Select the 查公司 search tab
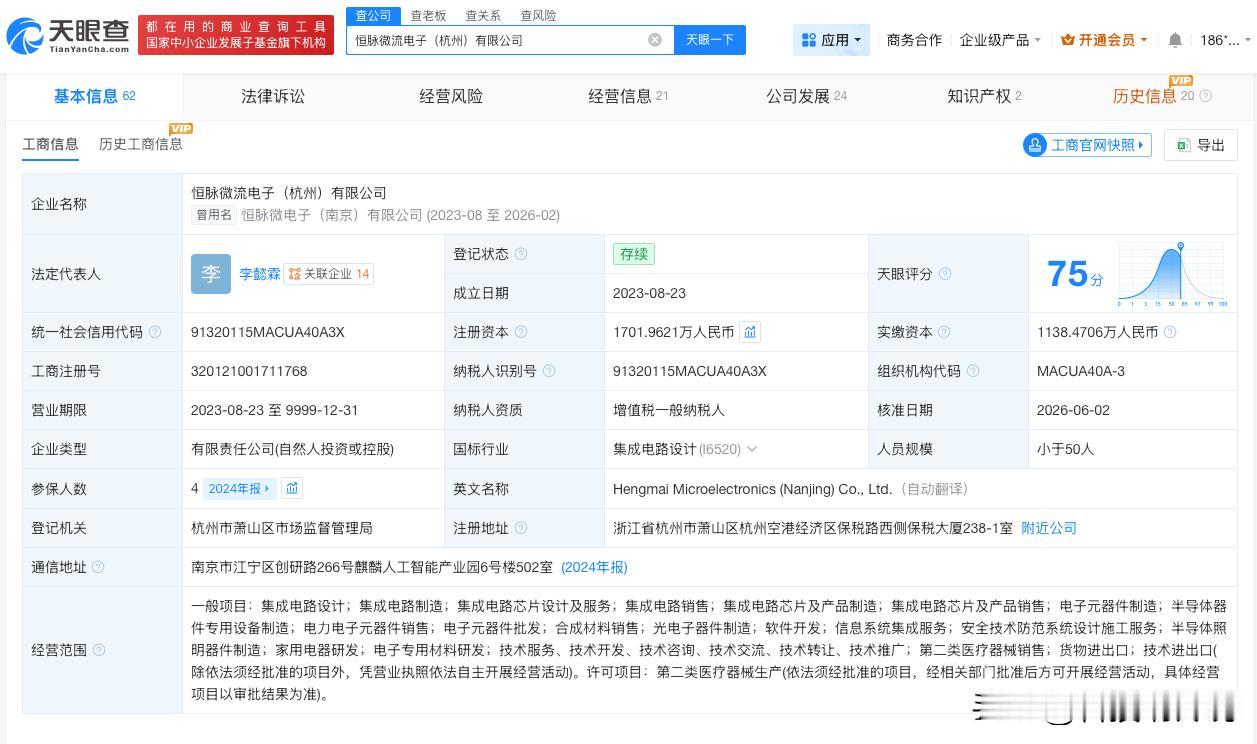Image resolution: width=1257 pixels, height=744 pixels. coord(373,15)
